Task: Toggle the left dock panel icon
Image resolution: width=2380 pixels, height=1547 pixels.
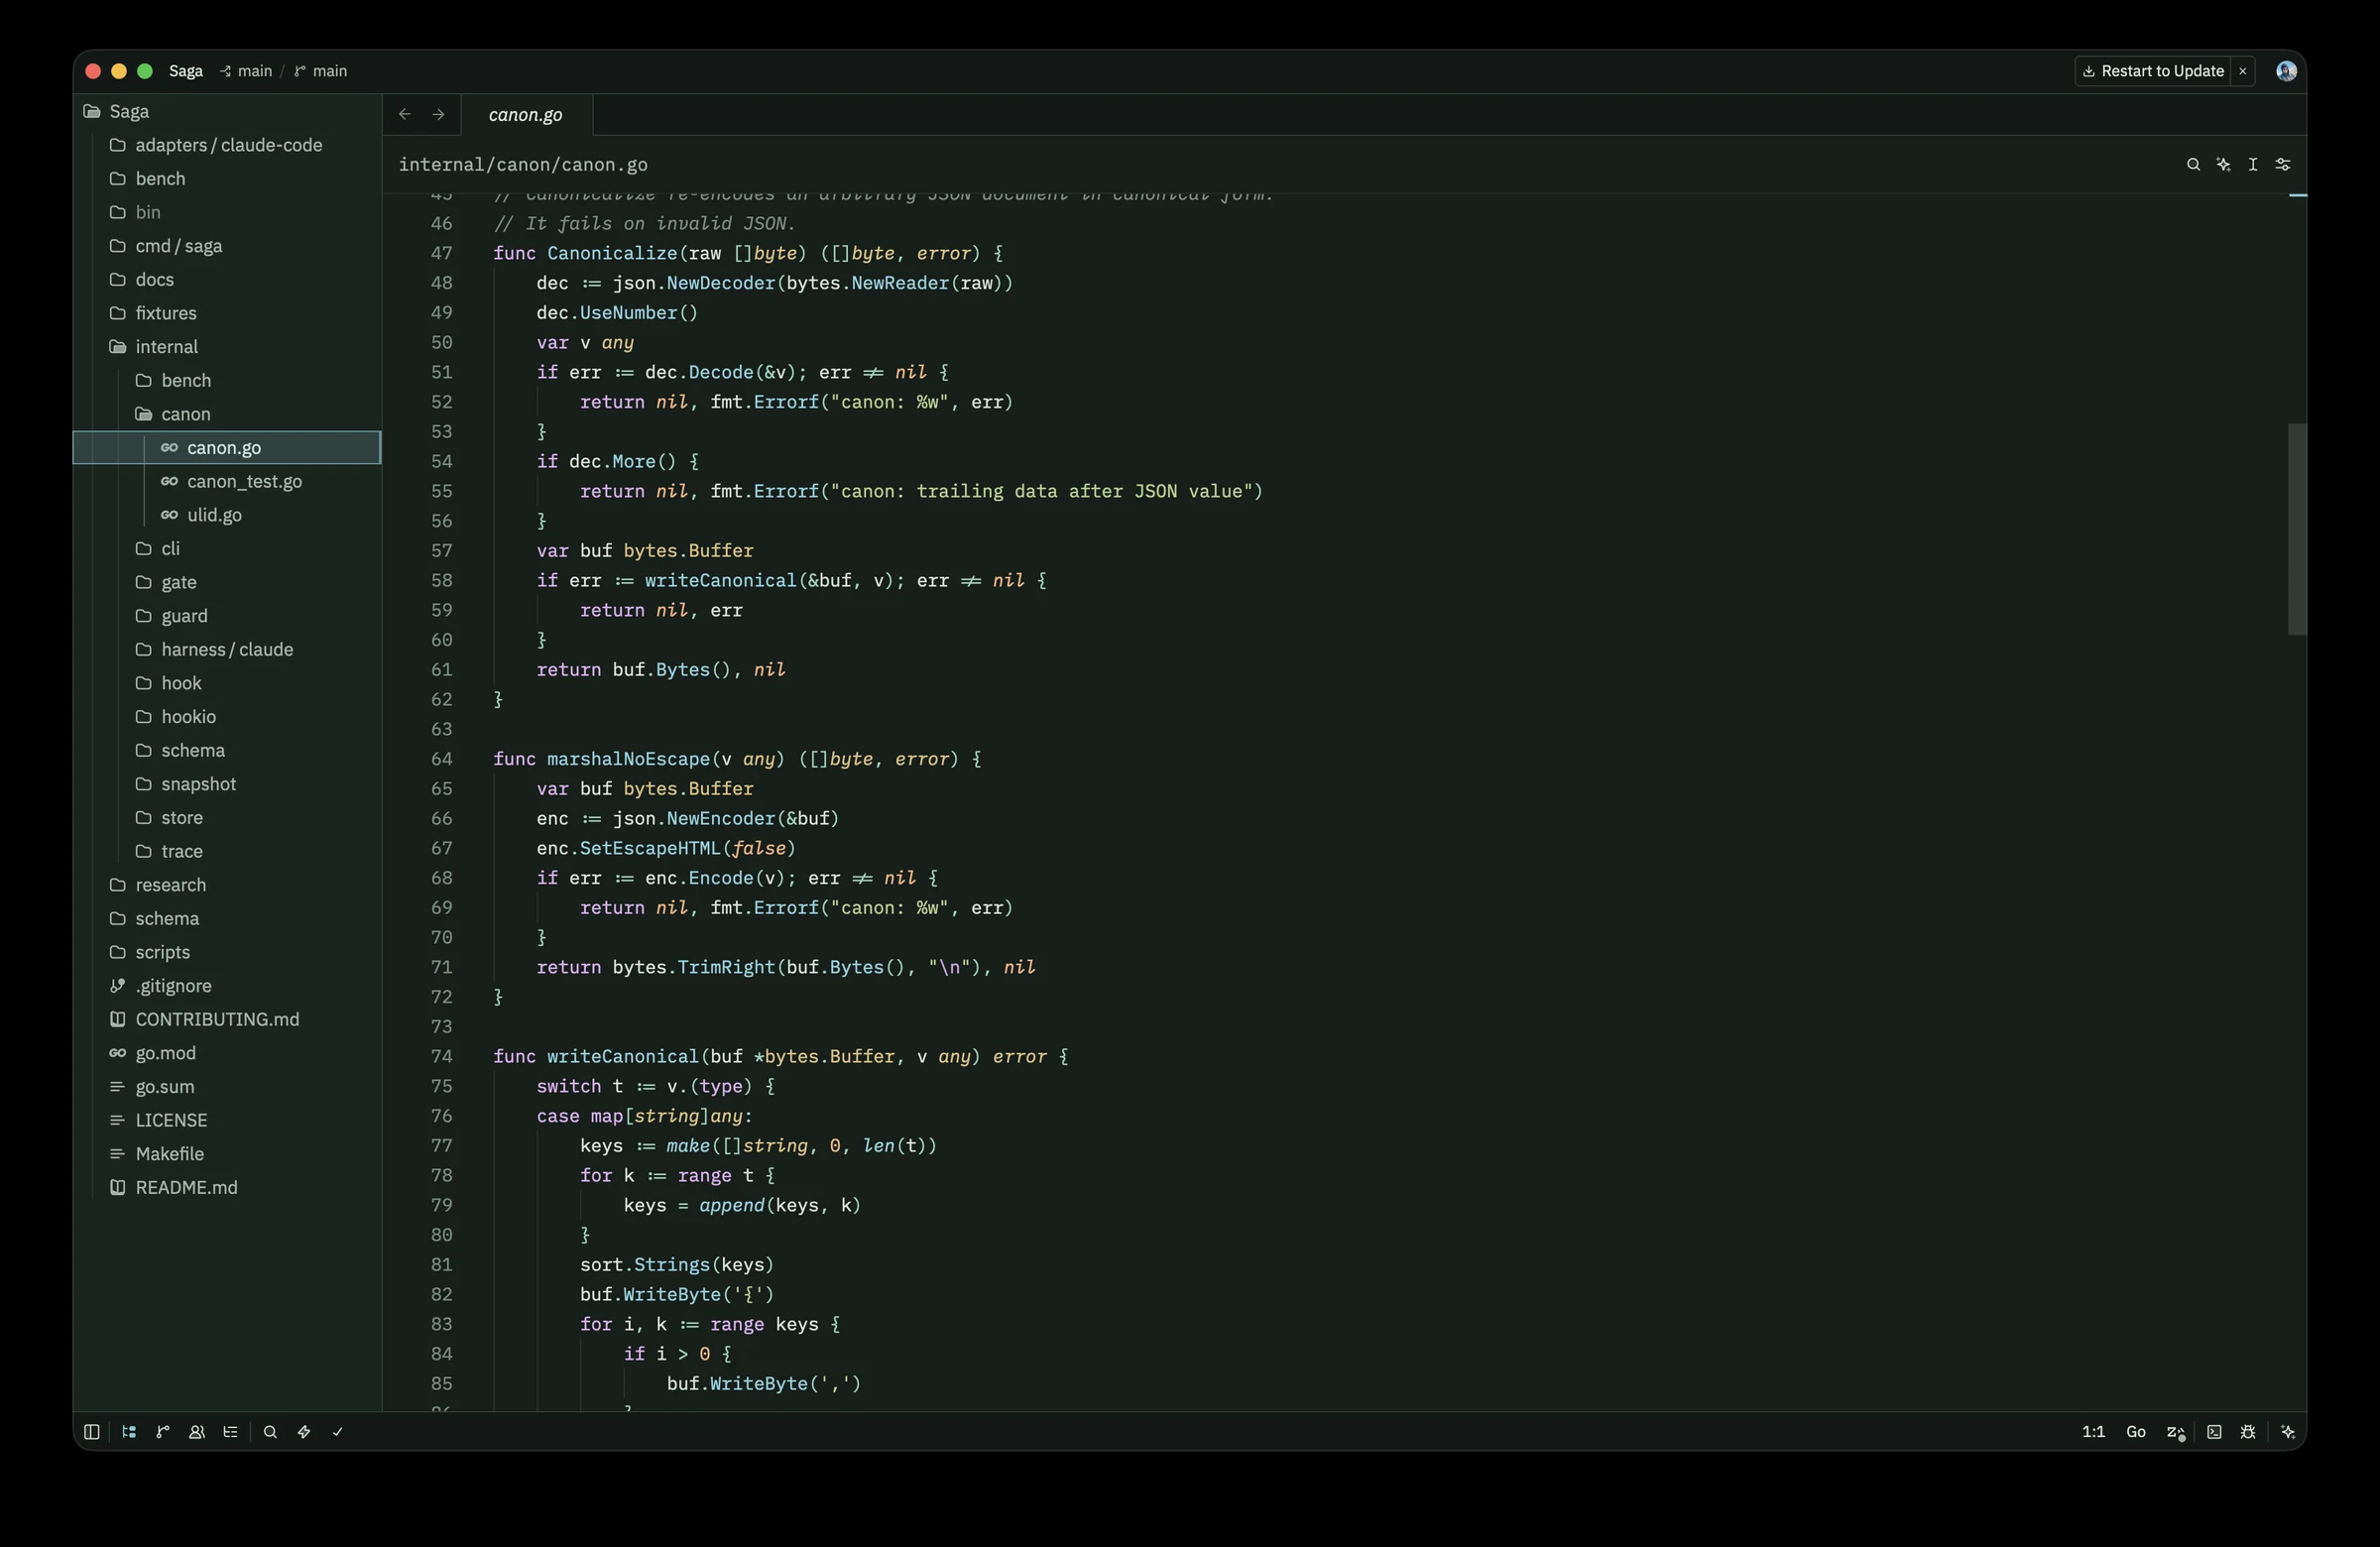Action: point(92,1432)
